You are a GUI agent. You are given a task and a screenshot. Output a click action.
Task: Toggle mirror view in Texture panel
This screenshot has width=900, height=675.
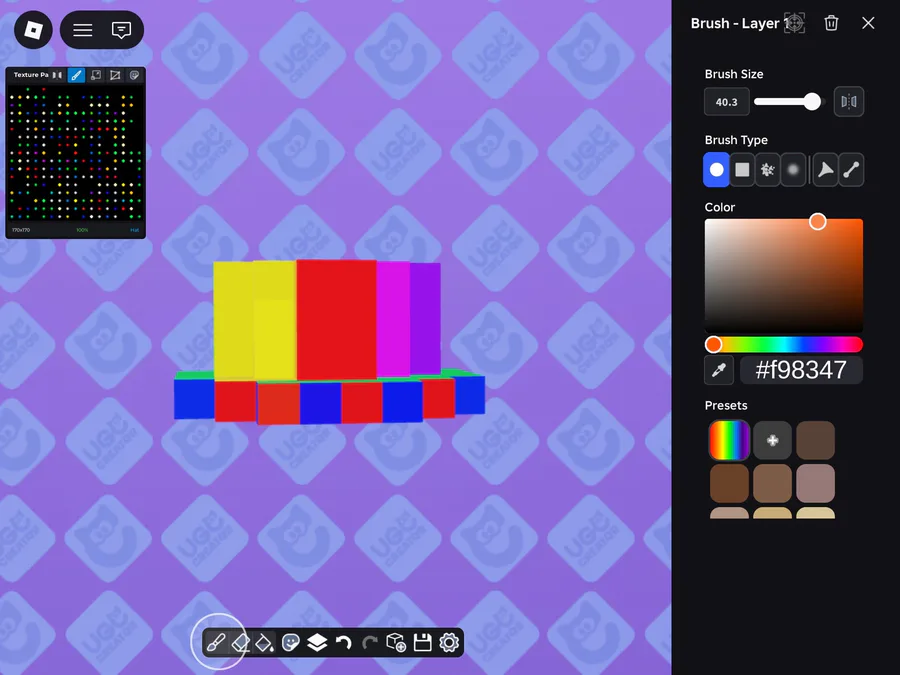(57, 75)
